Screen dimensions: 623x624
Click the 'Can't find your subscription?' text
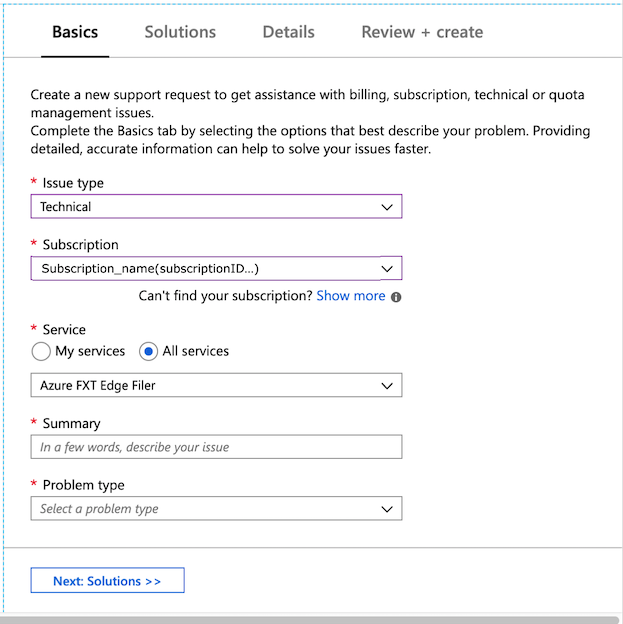pyautogui.click(x=225, y=296)
